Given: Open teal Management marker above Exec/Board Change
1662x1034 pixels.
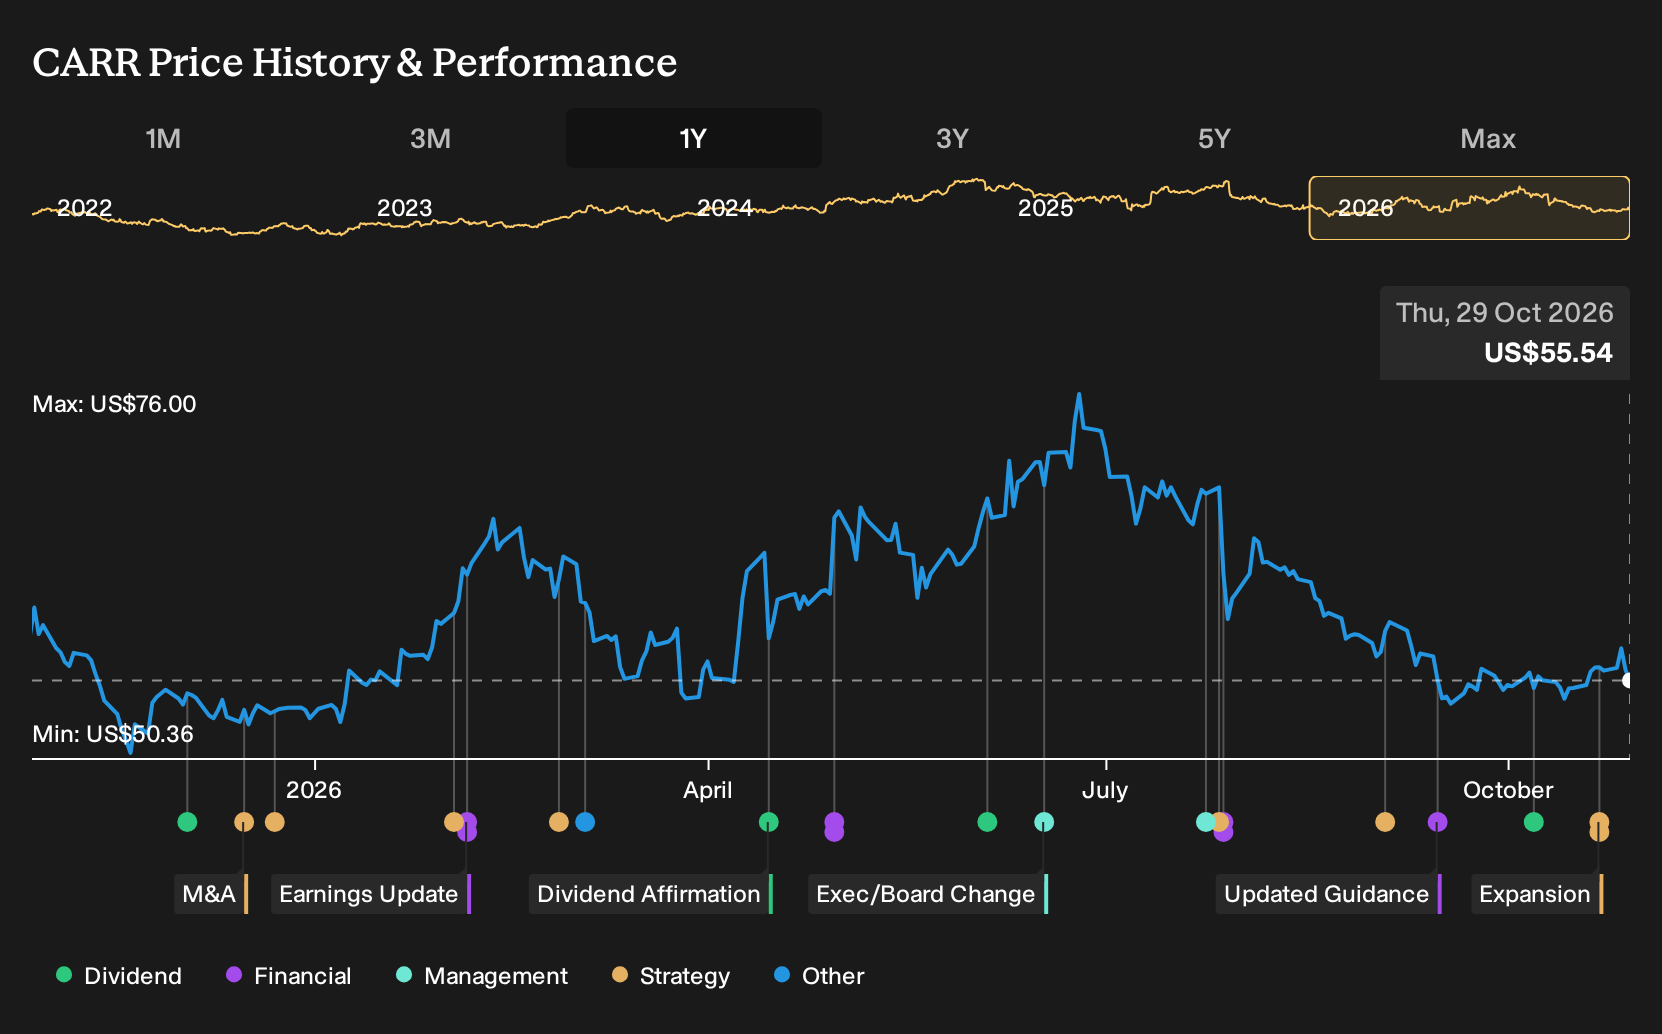Looking at the screenshot, I should click(x=1044, y=822).
